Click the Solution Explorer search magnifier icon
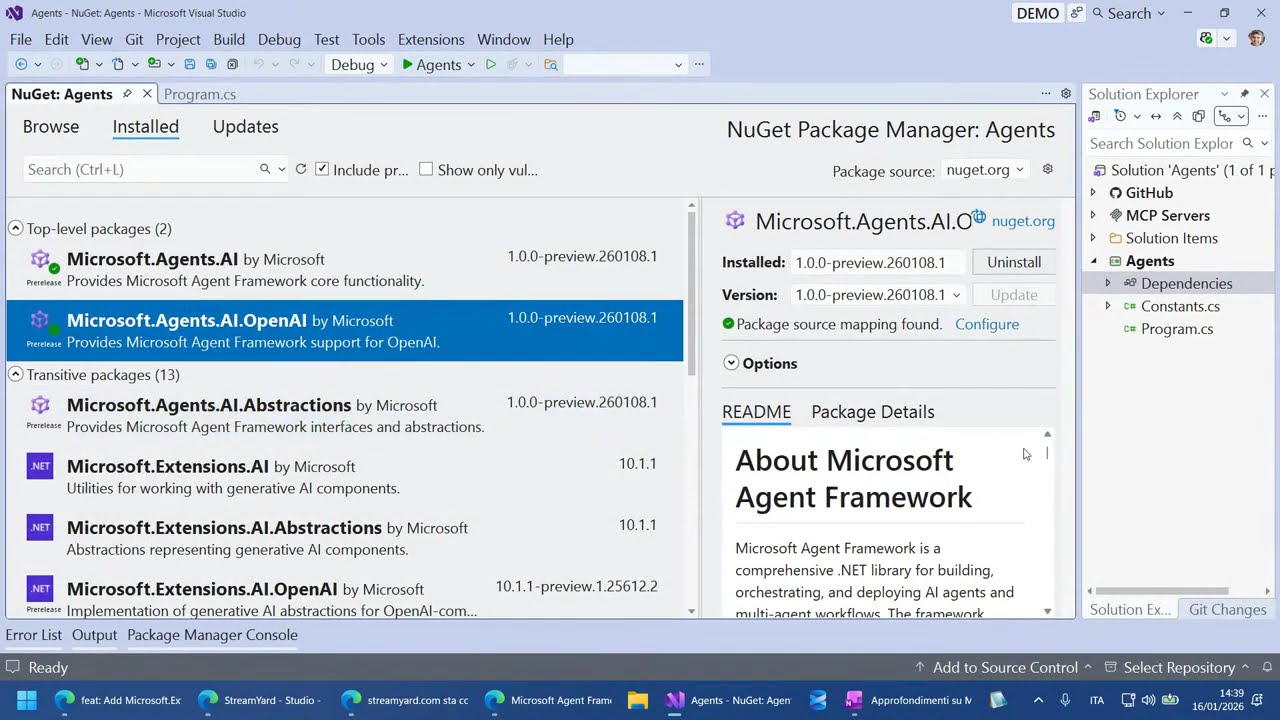Screen dimensions: 1280x720 pyautogui.click(x=1247, y=143)
